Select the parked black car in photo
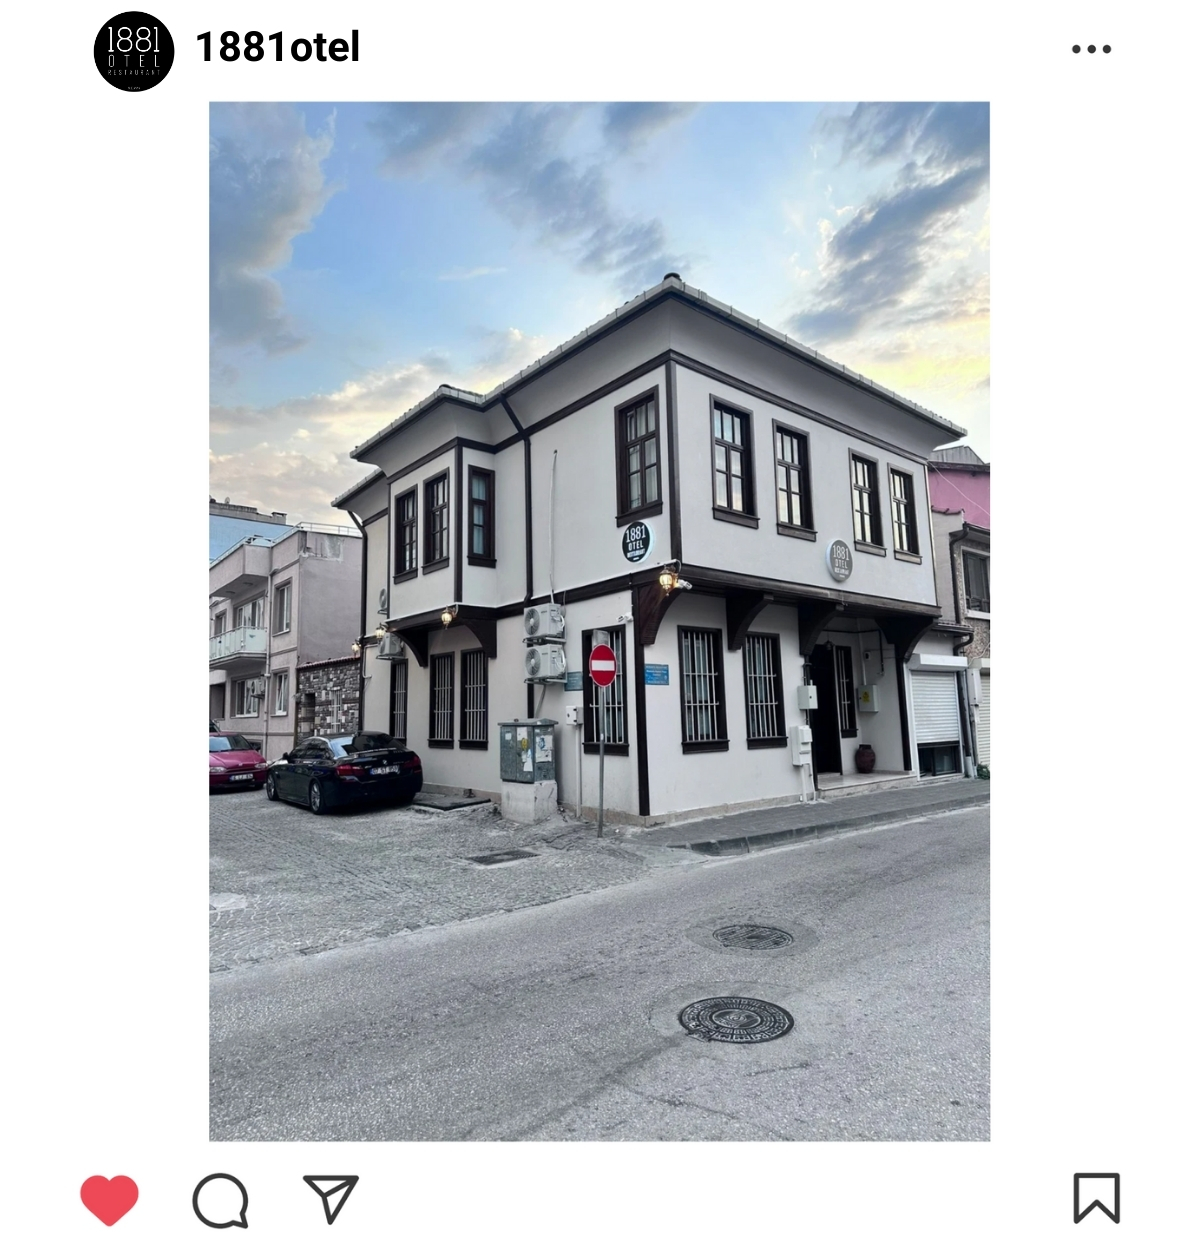 [x=344, y=770]
